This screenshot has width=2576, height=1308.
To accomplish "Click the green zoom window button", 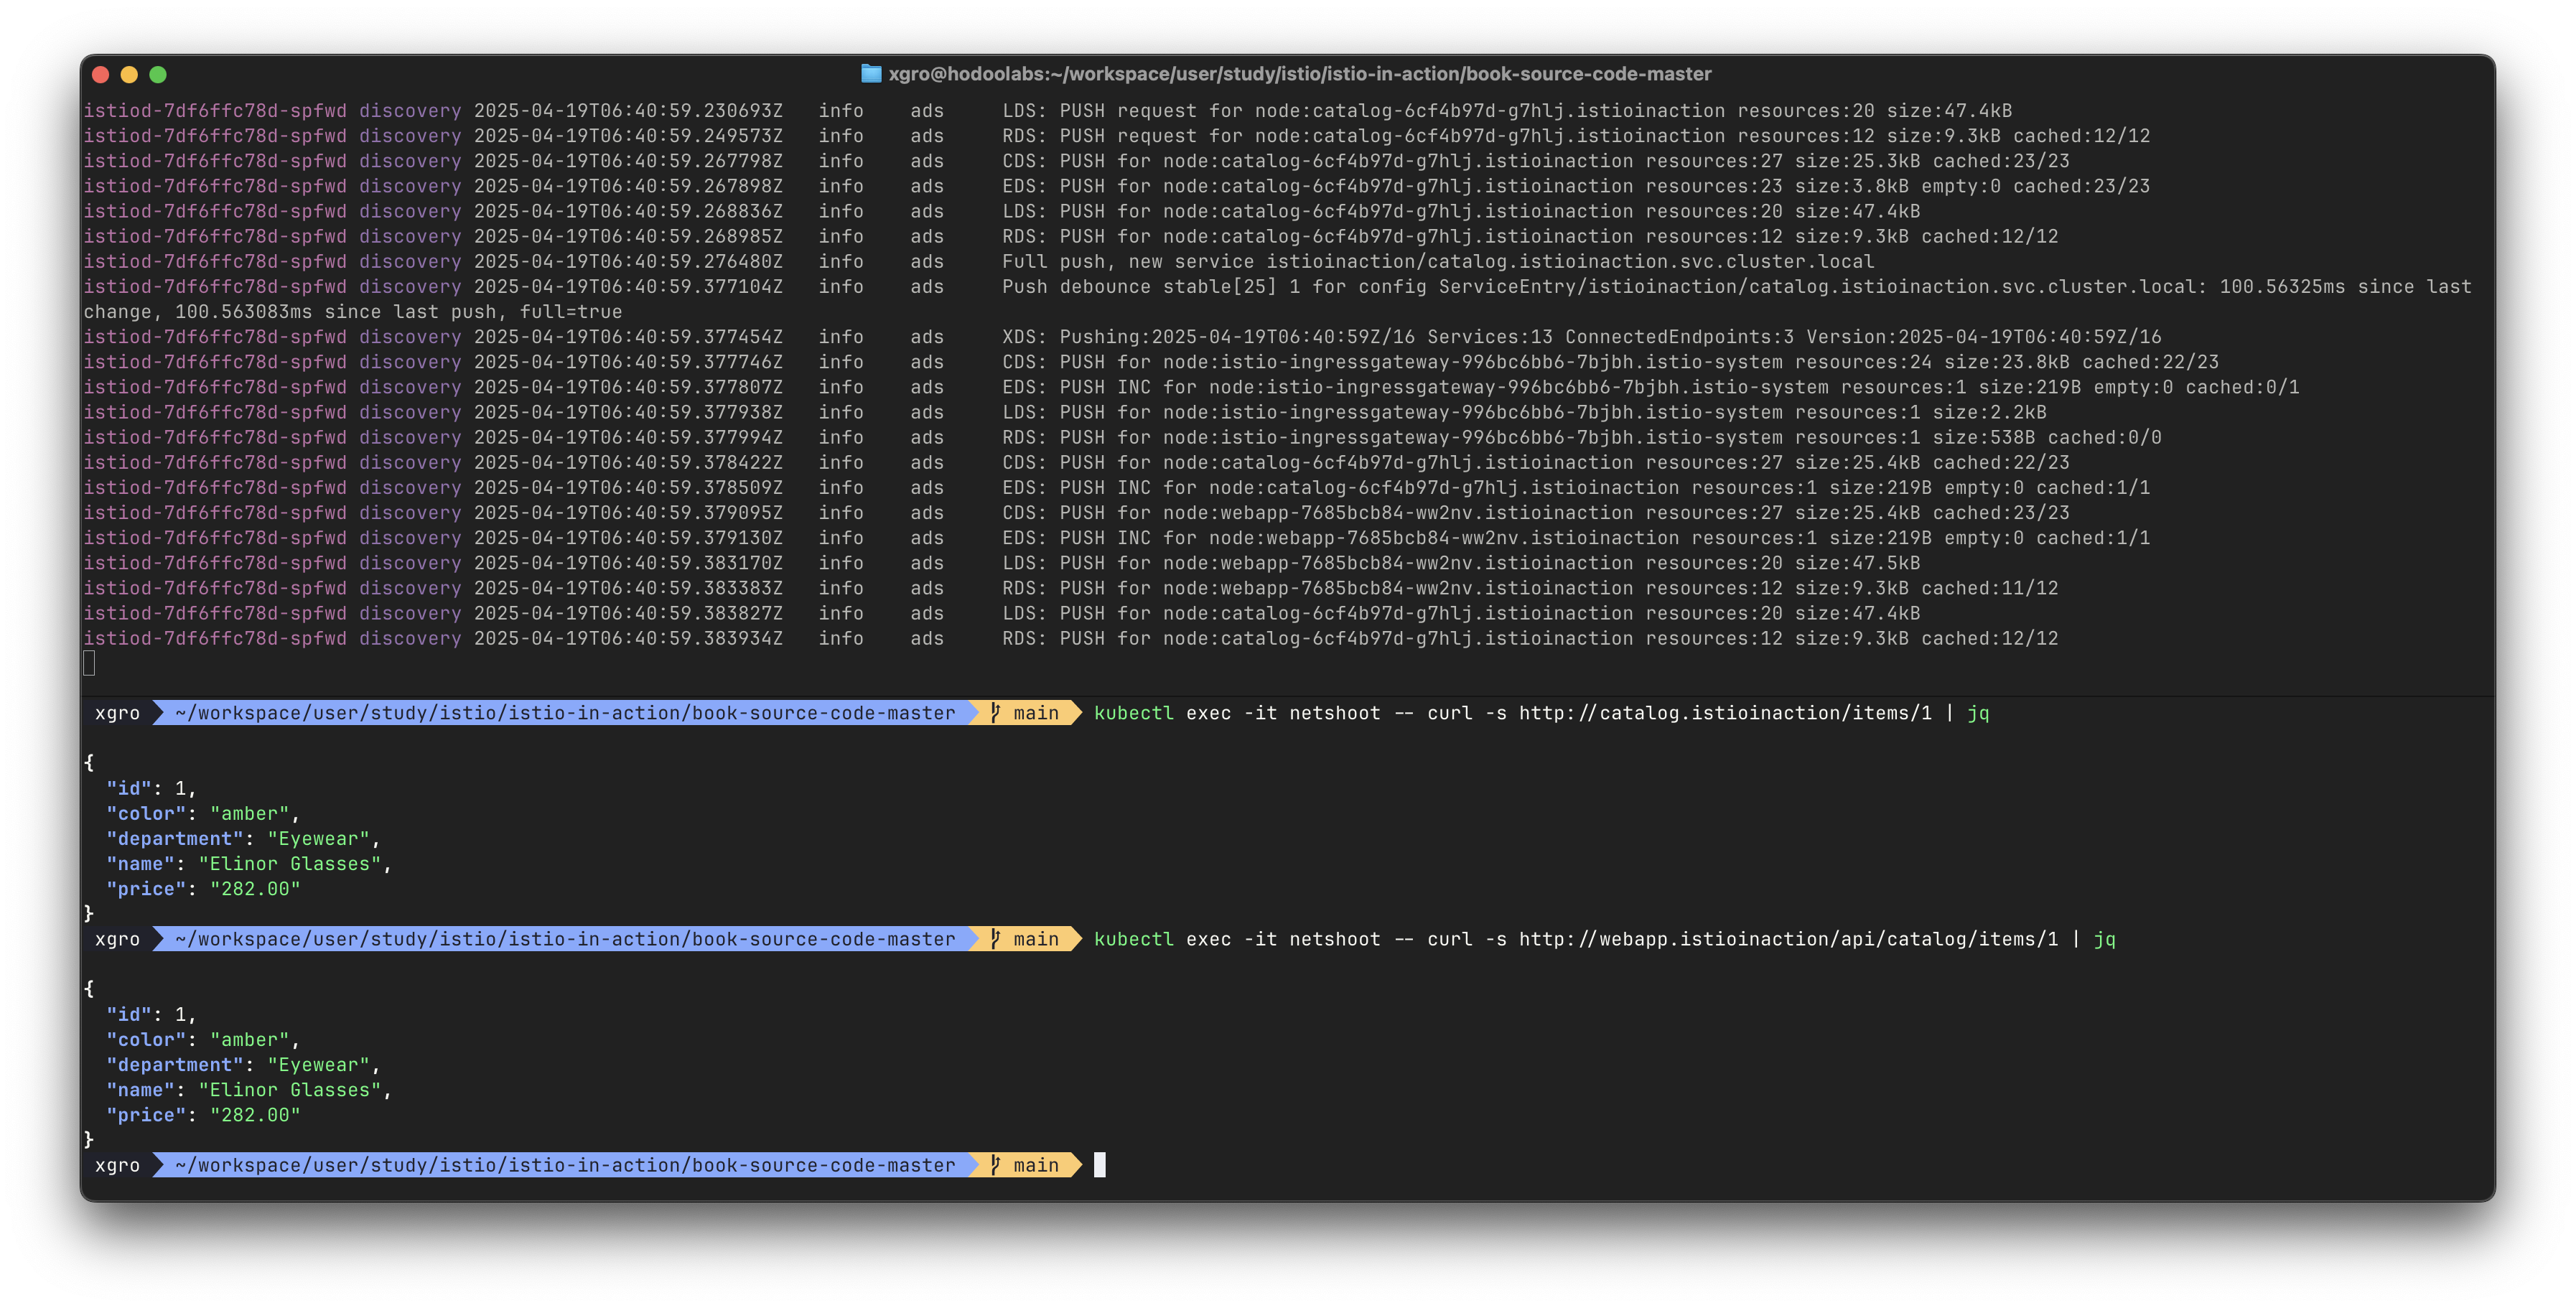I will click(158, 74).
